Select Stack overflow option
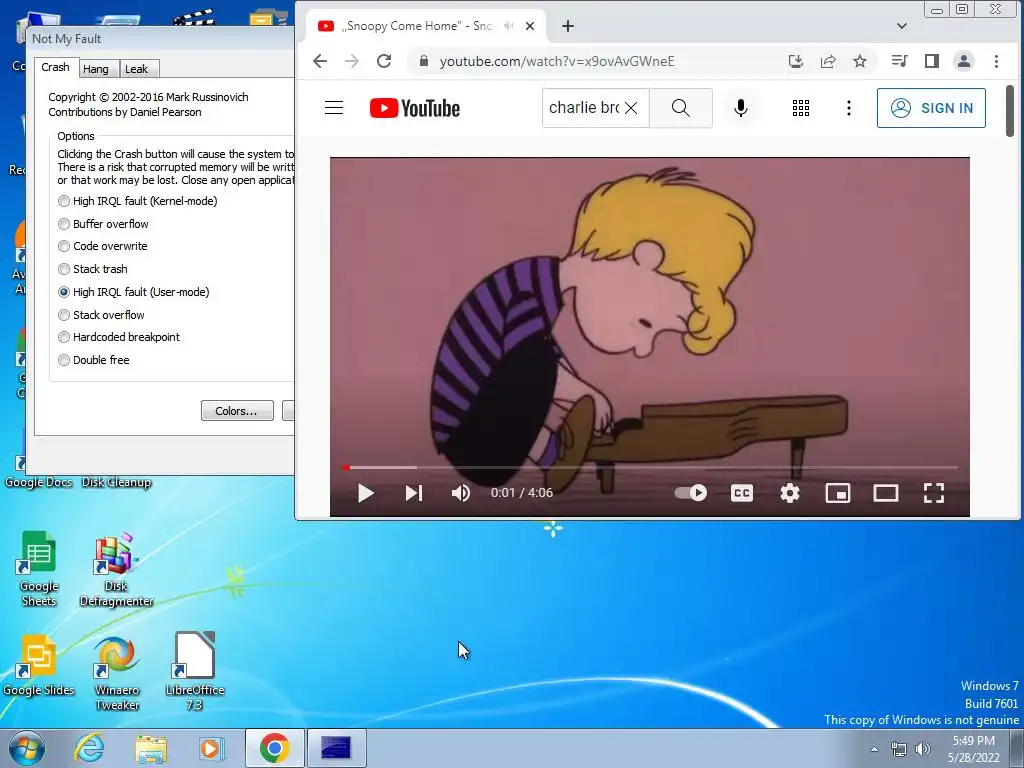The image size is (1024, 768). 101,315
